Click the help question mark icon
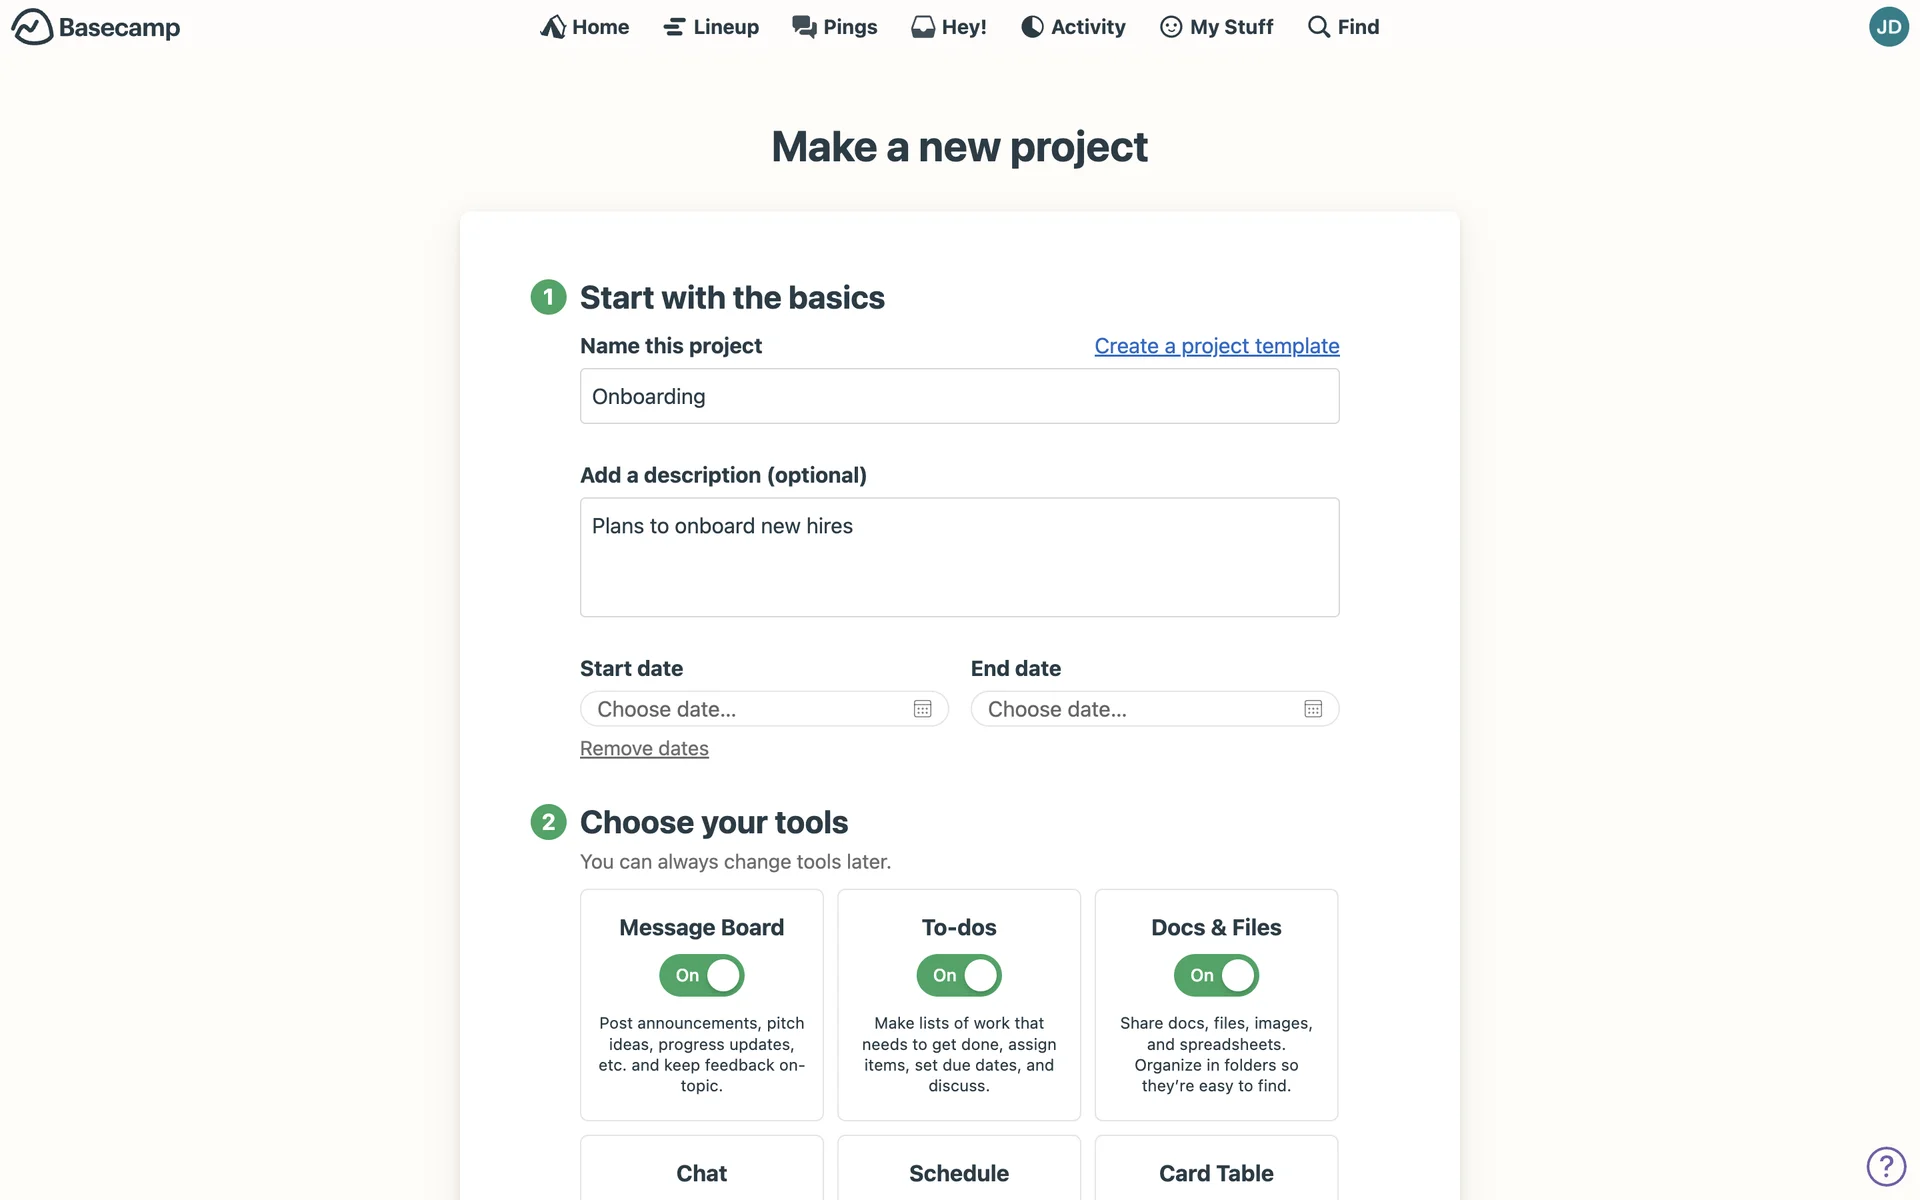The image size is (1920, 1200). pos(1886,1166)
